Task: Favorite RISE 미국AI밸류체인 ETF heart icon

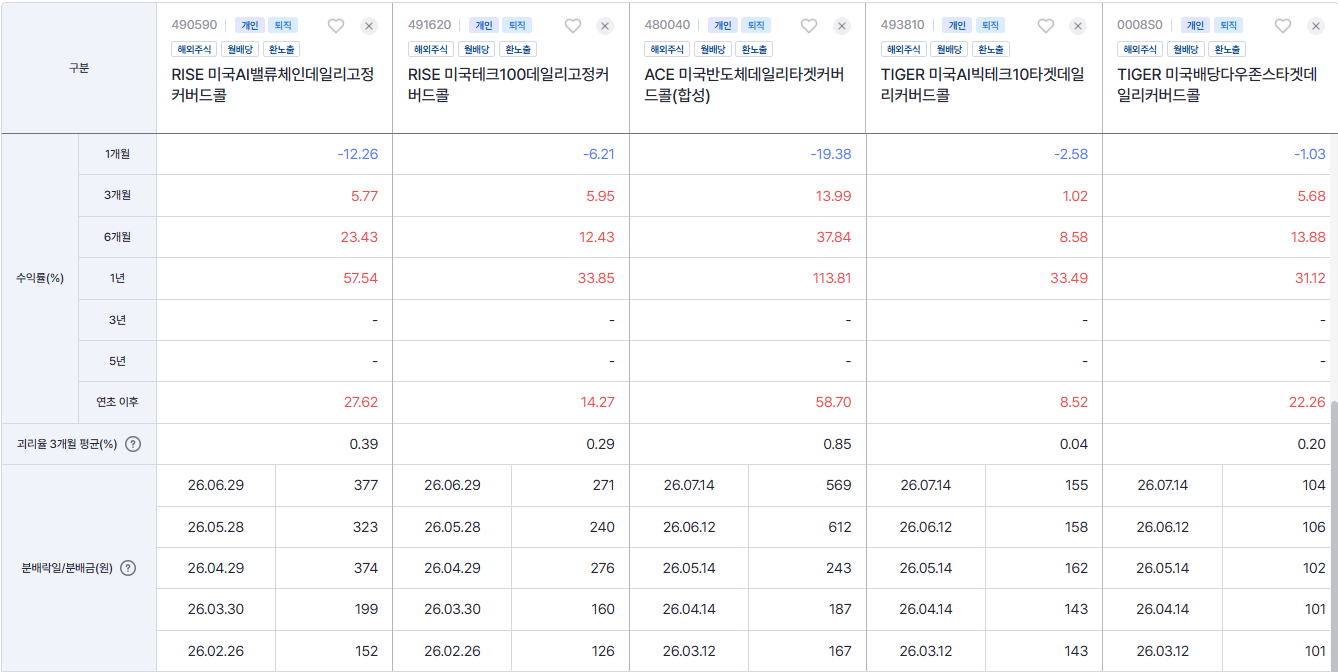Action: pos(336,26)
